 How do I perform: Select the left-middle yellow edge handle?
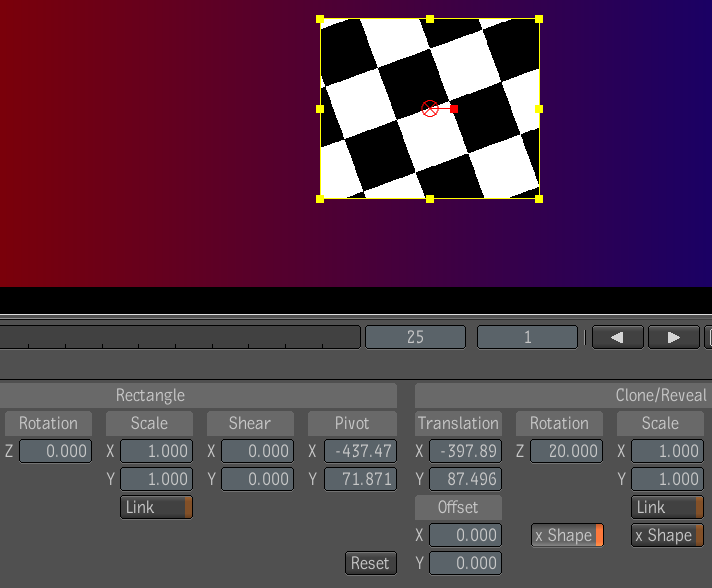(320, 109)
